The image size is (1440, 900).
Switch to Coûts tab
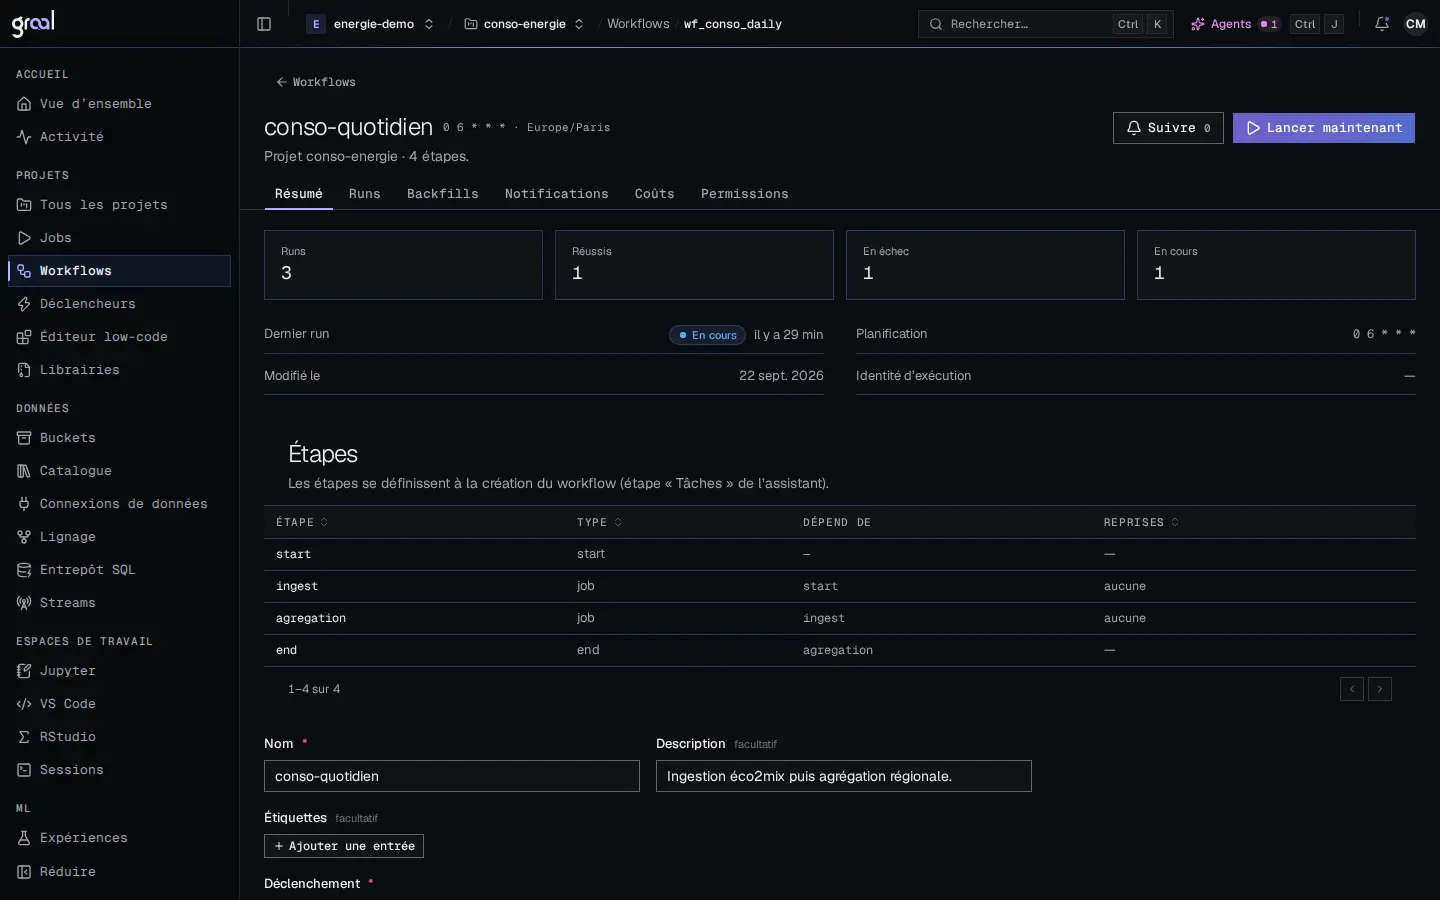tap(655, 194)
